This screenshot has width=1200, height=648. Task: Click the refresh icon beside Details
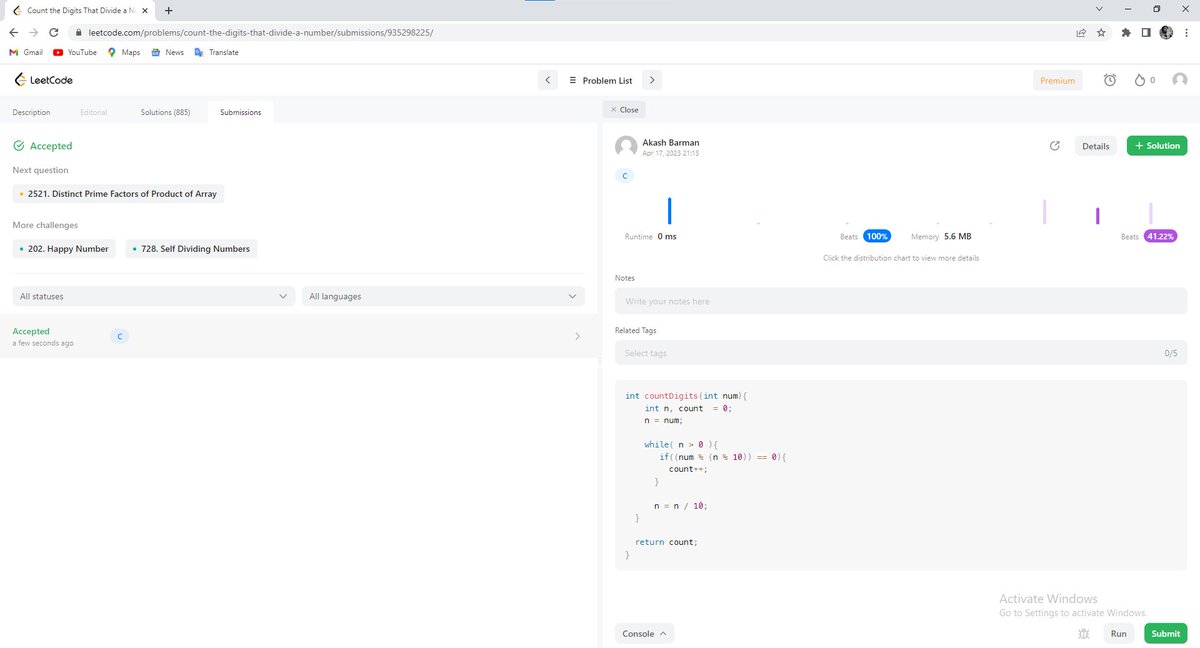tap(1054, 146)
